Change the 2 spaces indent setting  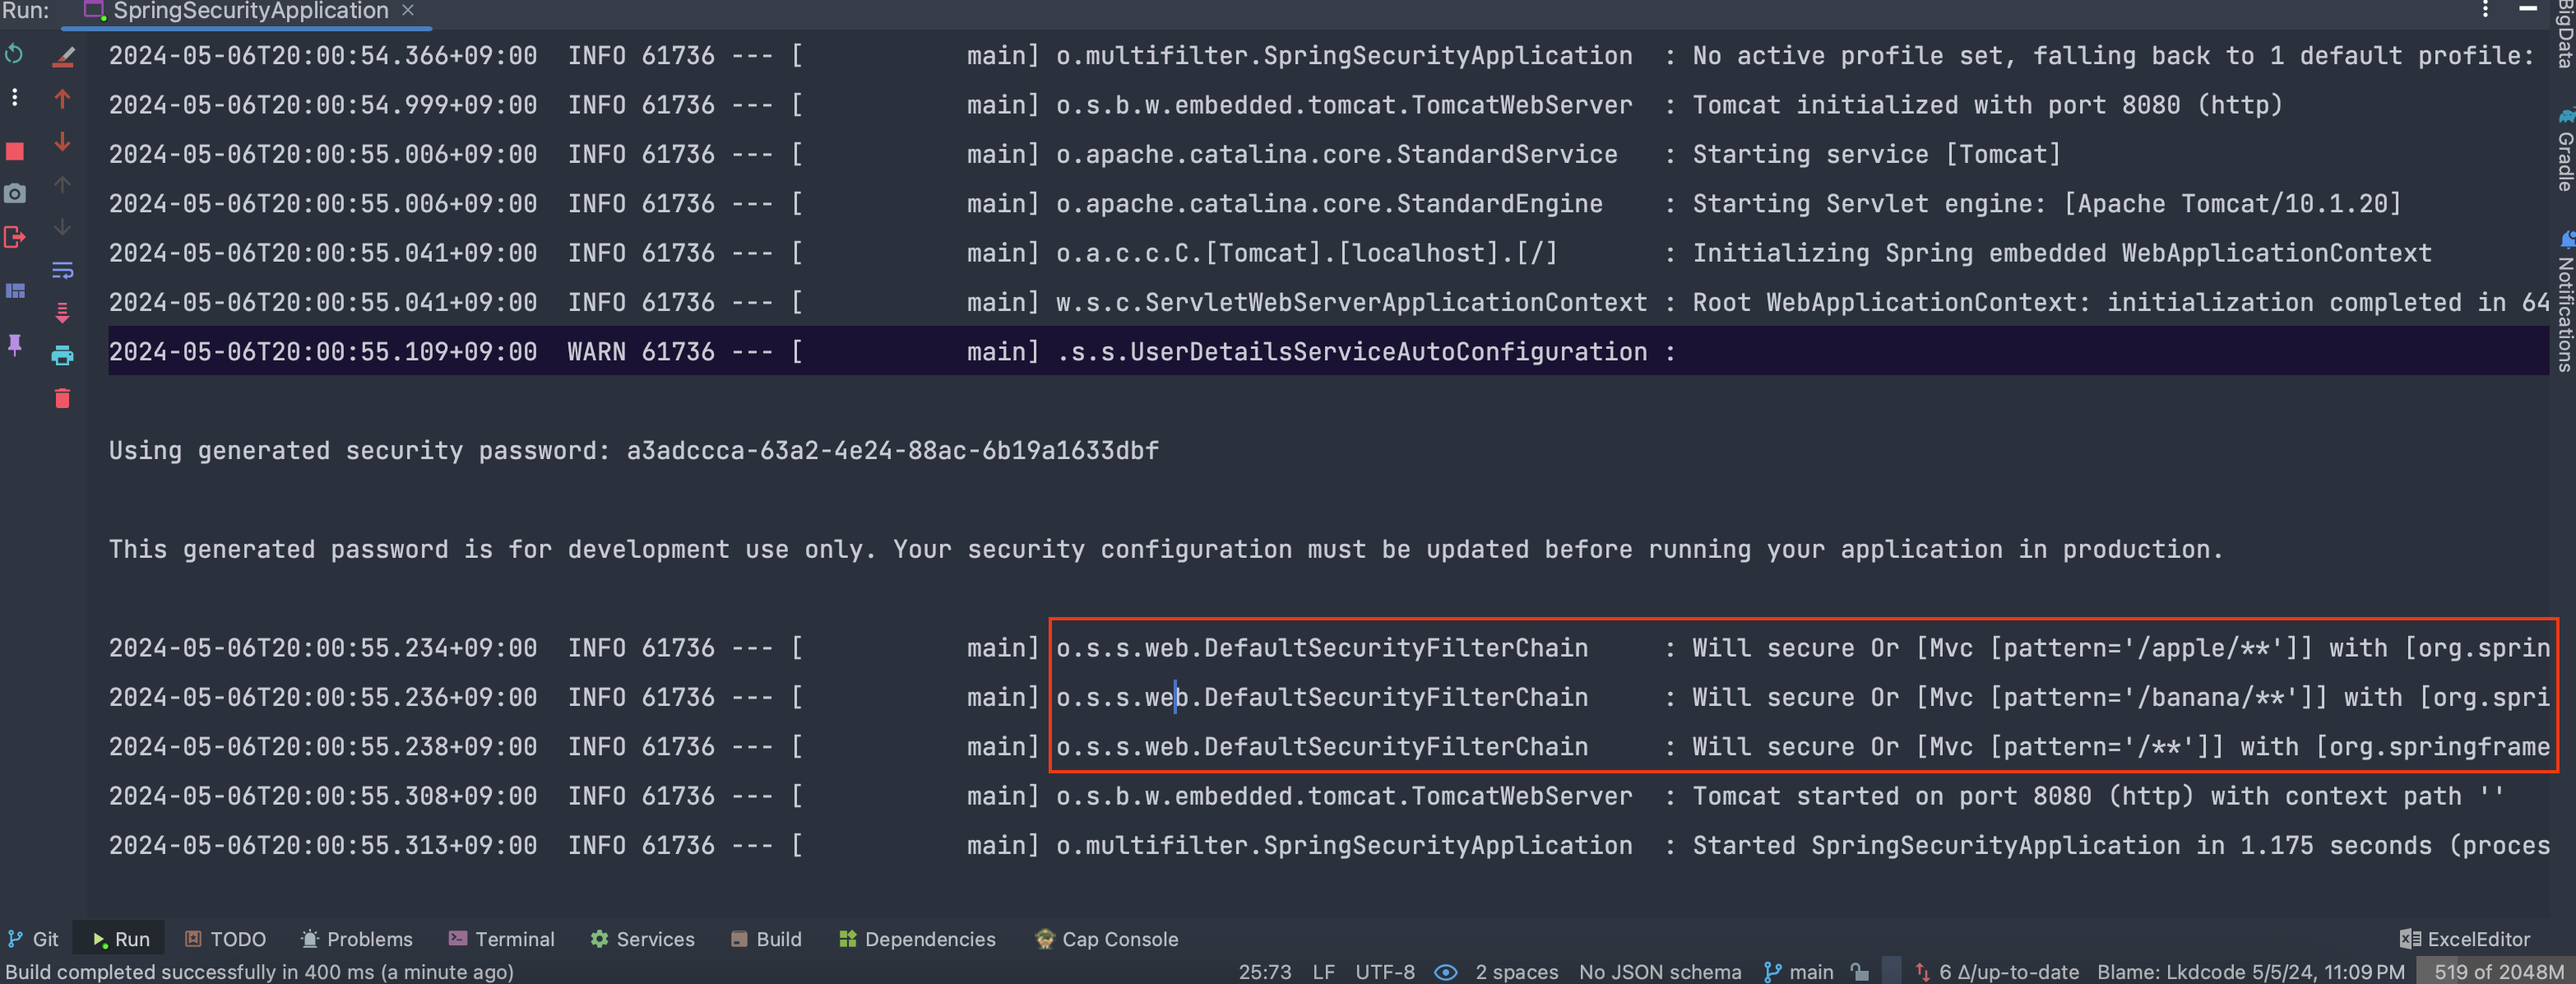(x=1517, y=972)
